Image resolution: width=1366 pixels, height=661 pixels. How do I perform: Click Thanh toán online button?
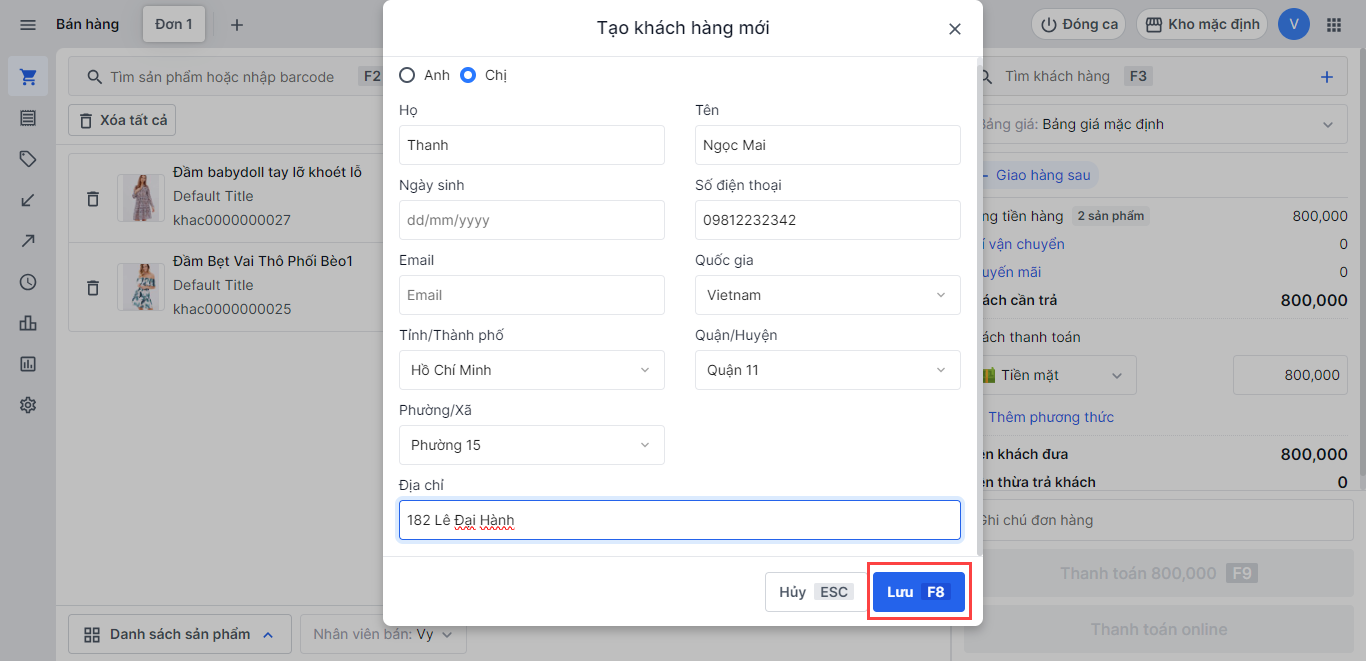coord(1158,629)
